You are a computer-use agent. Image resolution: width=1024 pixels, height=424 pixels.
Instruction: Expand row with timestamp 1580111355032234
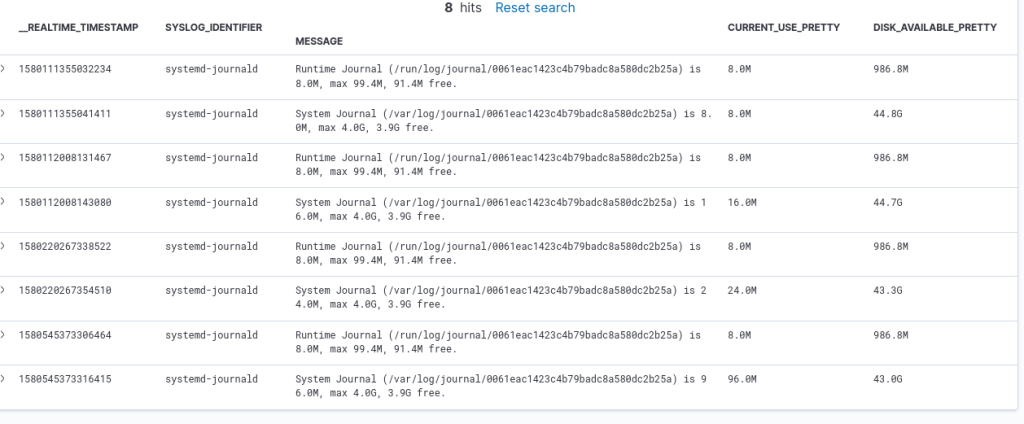[x=3, y=69]
